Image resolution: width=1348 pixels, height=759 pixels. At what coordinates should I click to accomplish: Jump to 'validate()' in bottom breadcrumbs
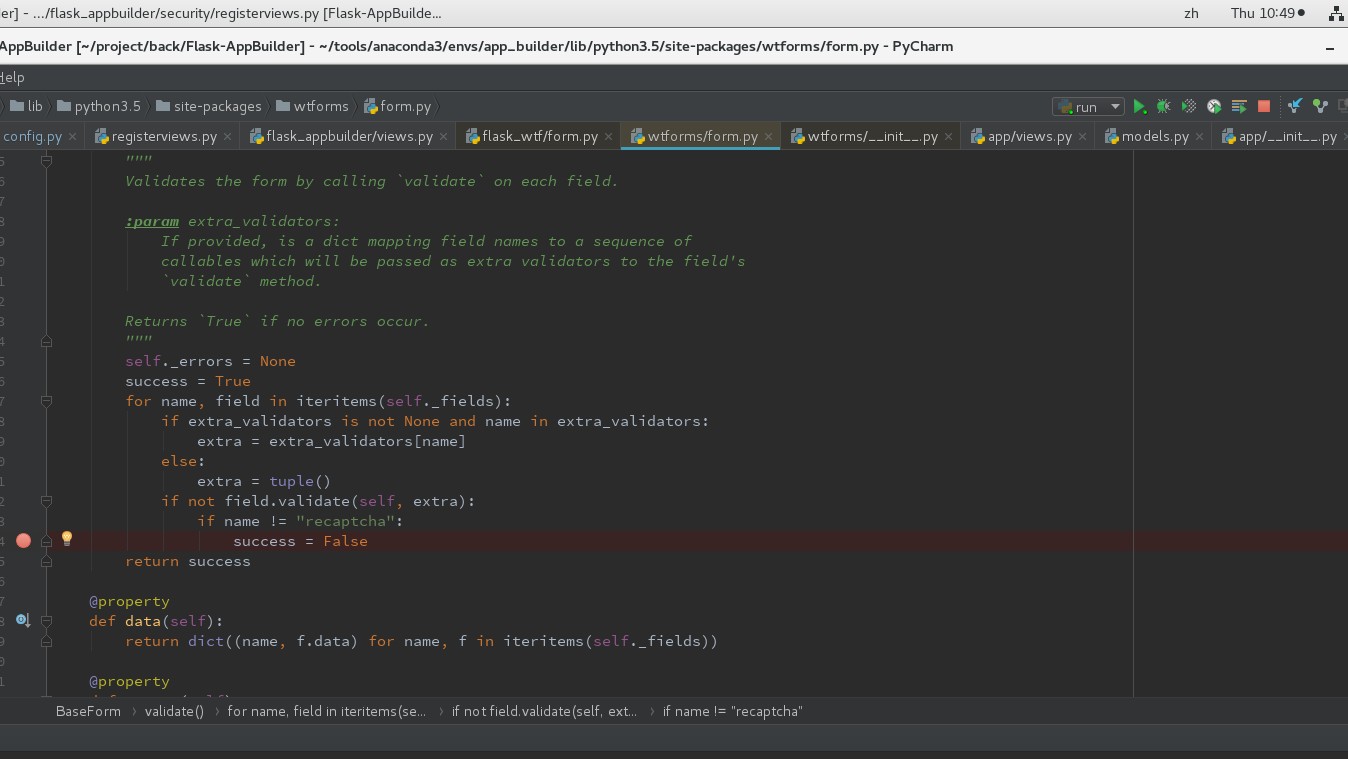[174, 711]
